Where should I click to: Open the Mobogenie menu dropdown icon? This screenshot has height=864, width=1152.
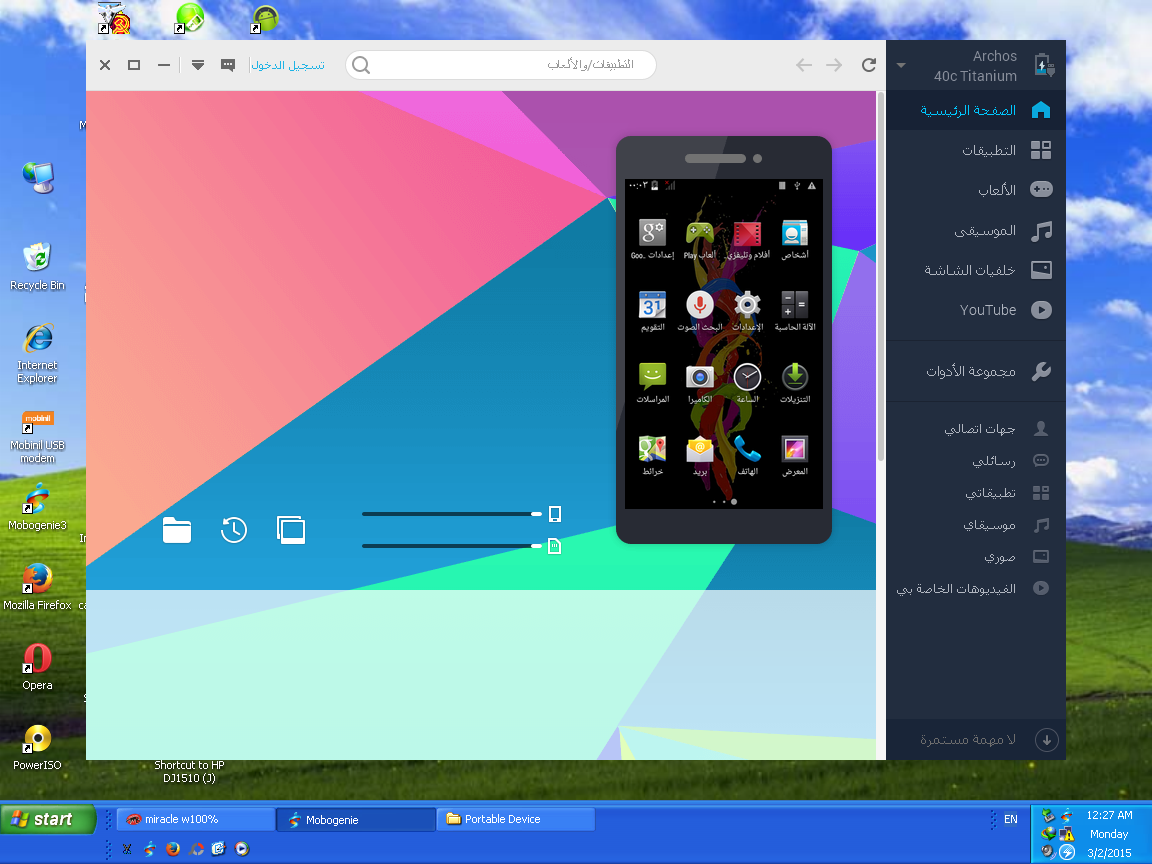198,65
